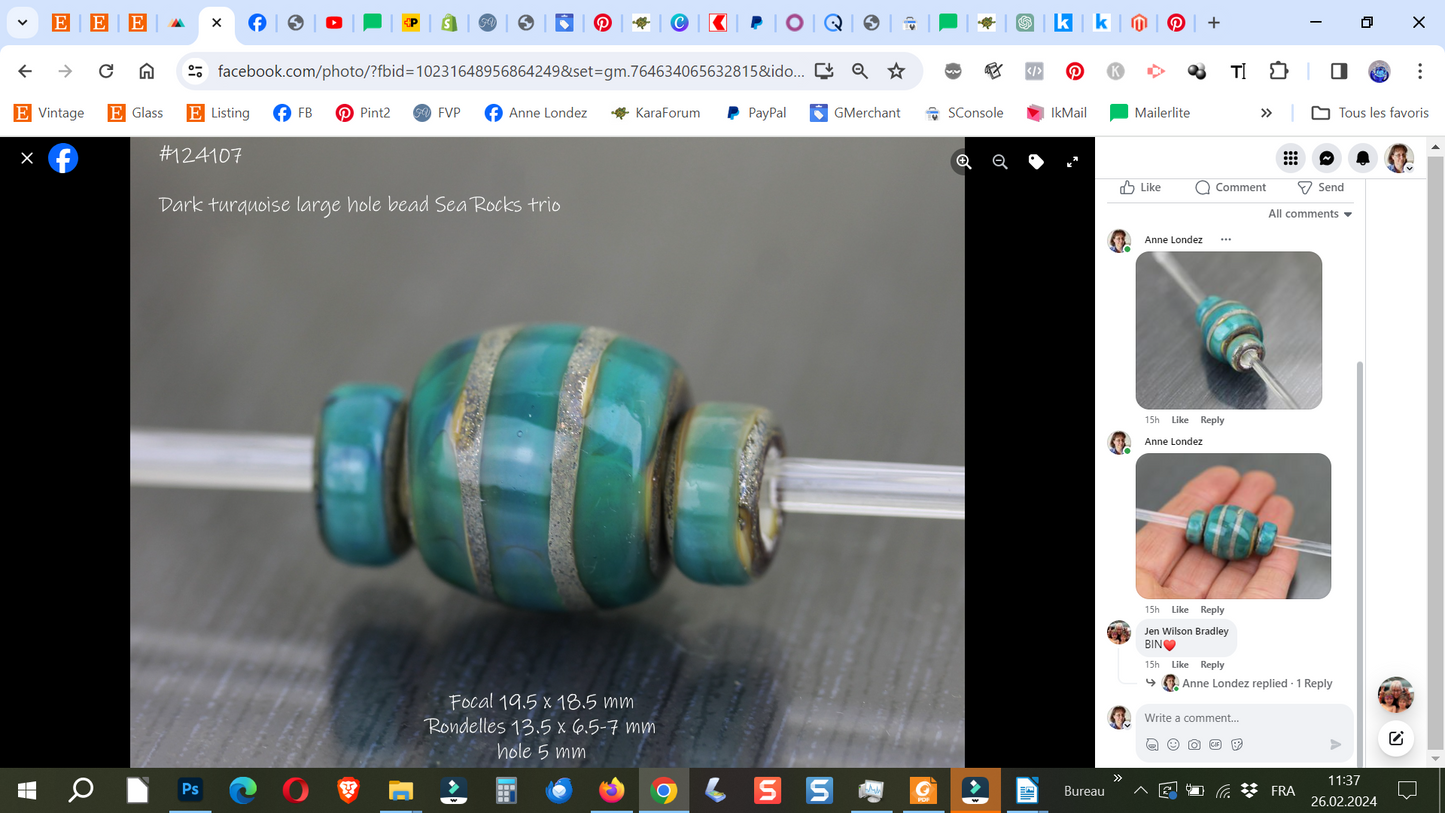Open the Pinterest extension icon
Viewport: 1445px width, 813px height.
[x=1074, y=71]
